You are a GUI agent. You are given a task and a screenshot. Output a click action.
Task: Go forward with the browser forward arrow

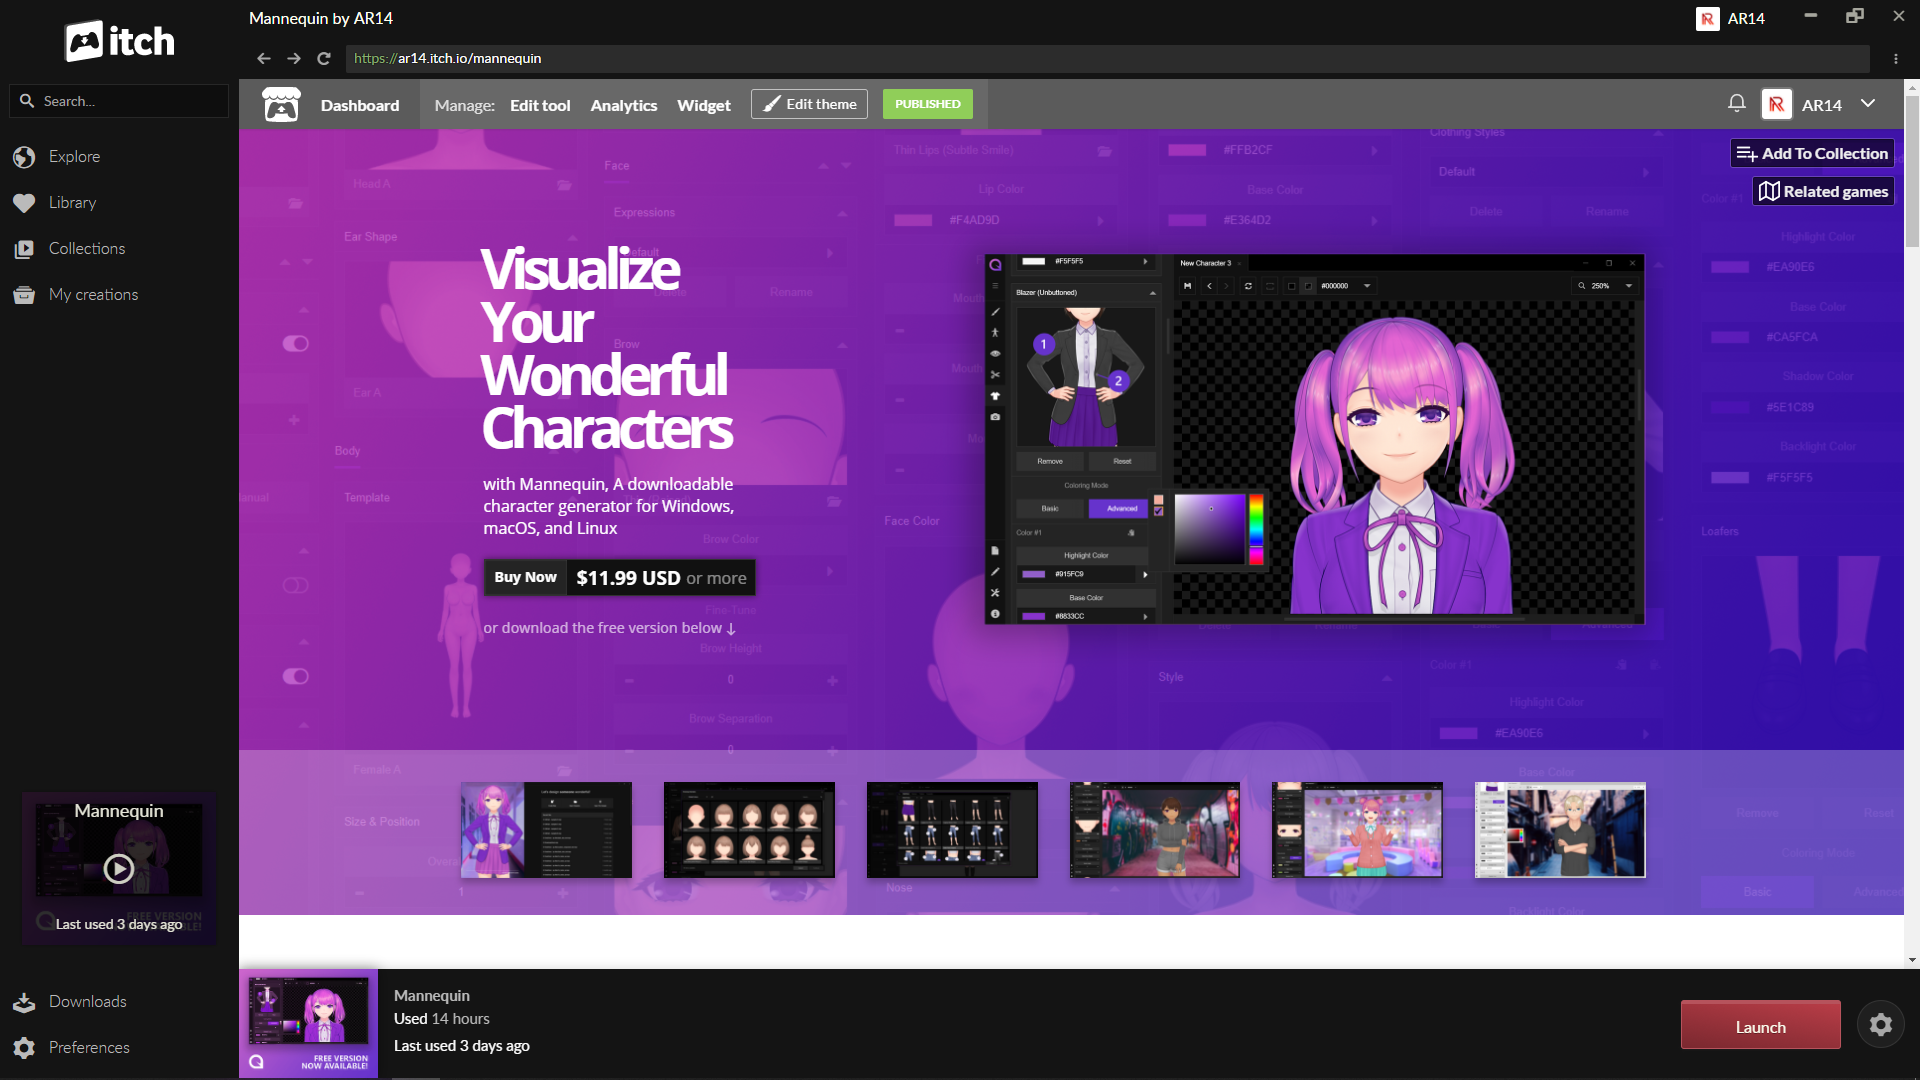click(x=294, y=59)
